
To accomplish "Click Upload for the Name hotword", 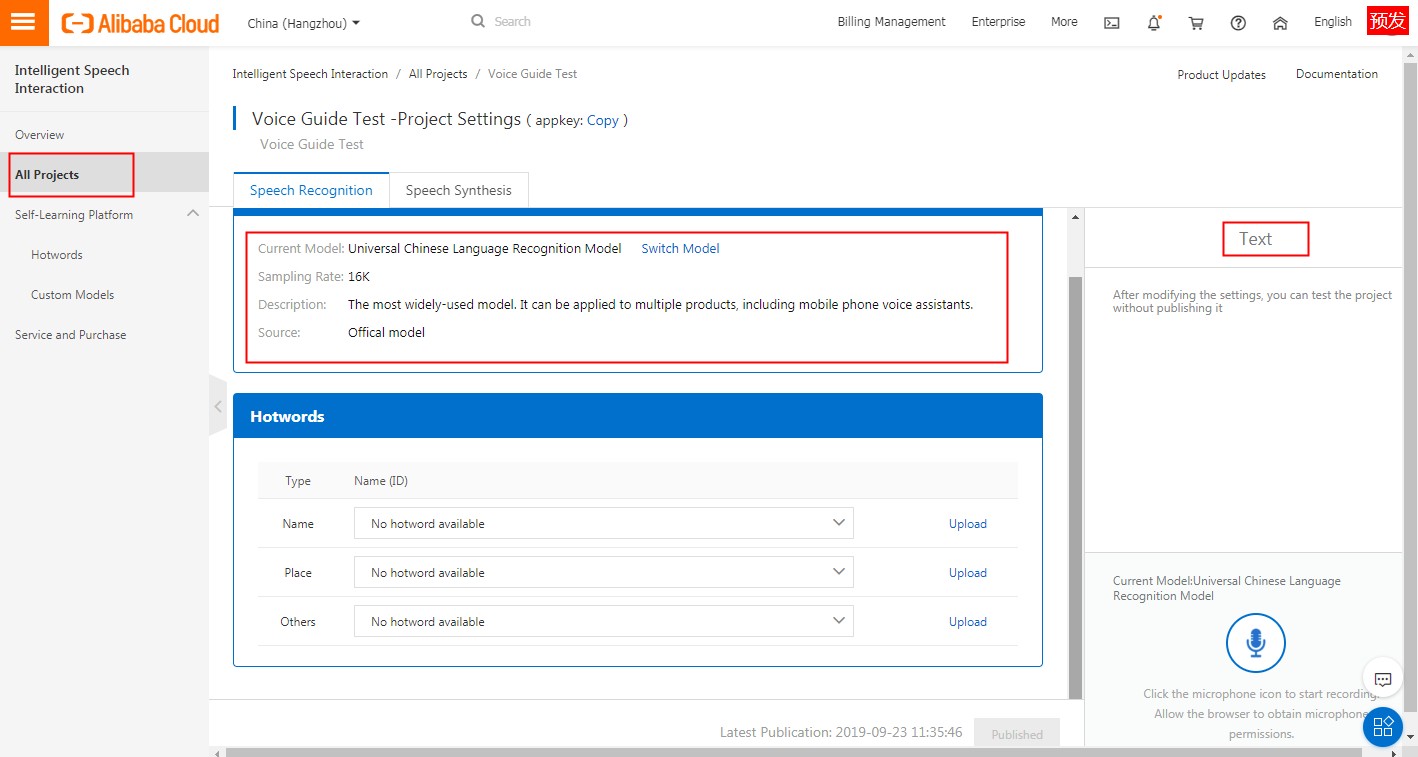I will [x=967, y=524].
